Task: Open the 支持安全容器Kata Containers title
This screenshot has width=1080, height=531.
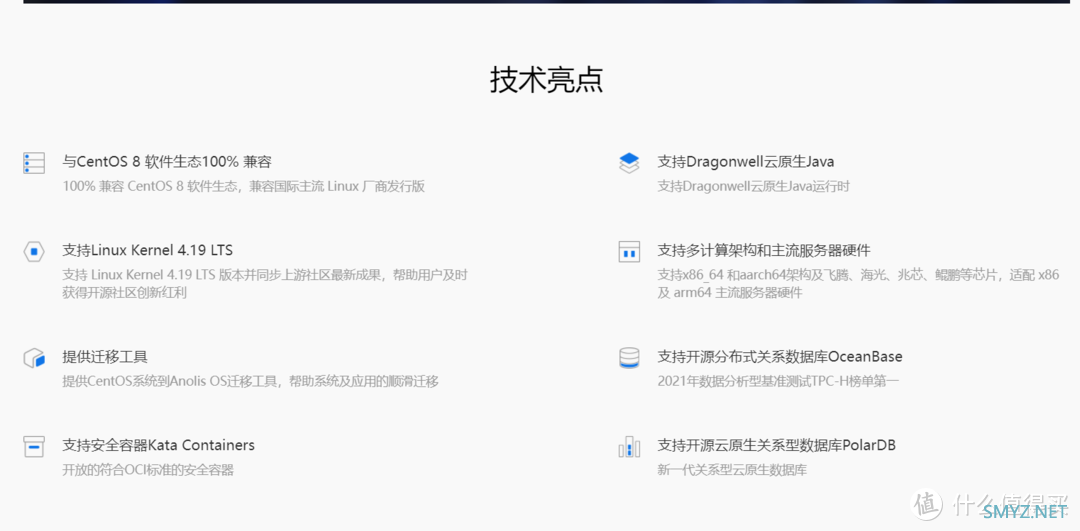Action: (158, 445)
